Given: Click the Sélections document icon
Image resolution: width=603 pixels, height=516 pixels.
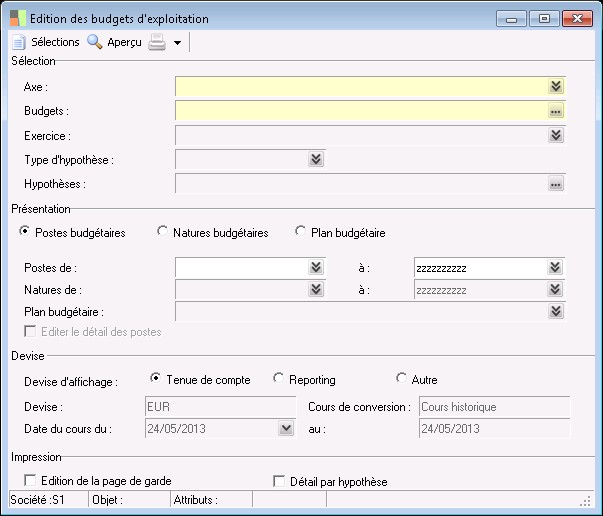Looking at the screenshot, I should [x=18, y=42].
